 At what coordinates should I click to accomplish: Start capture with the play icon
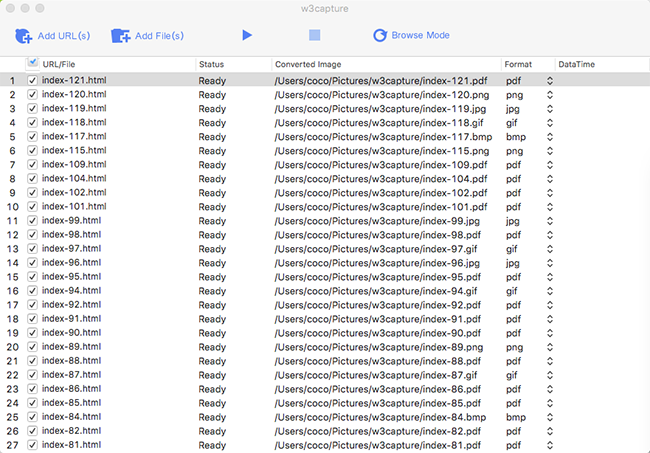247,35
